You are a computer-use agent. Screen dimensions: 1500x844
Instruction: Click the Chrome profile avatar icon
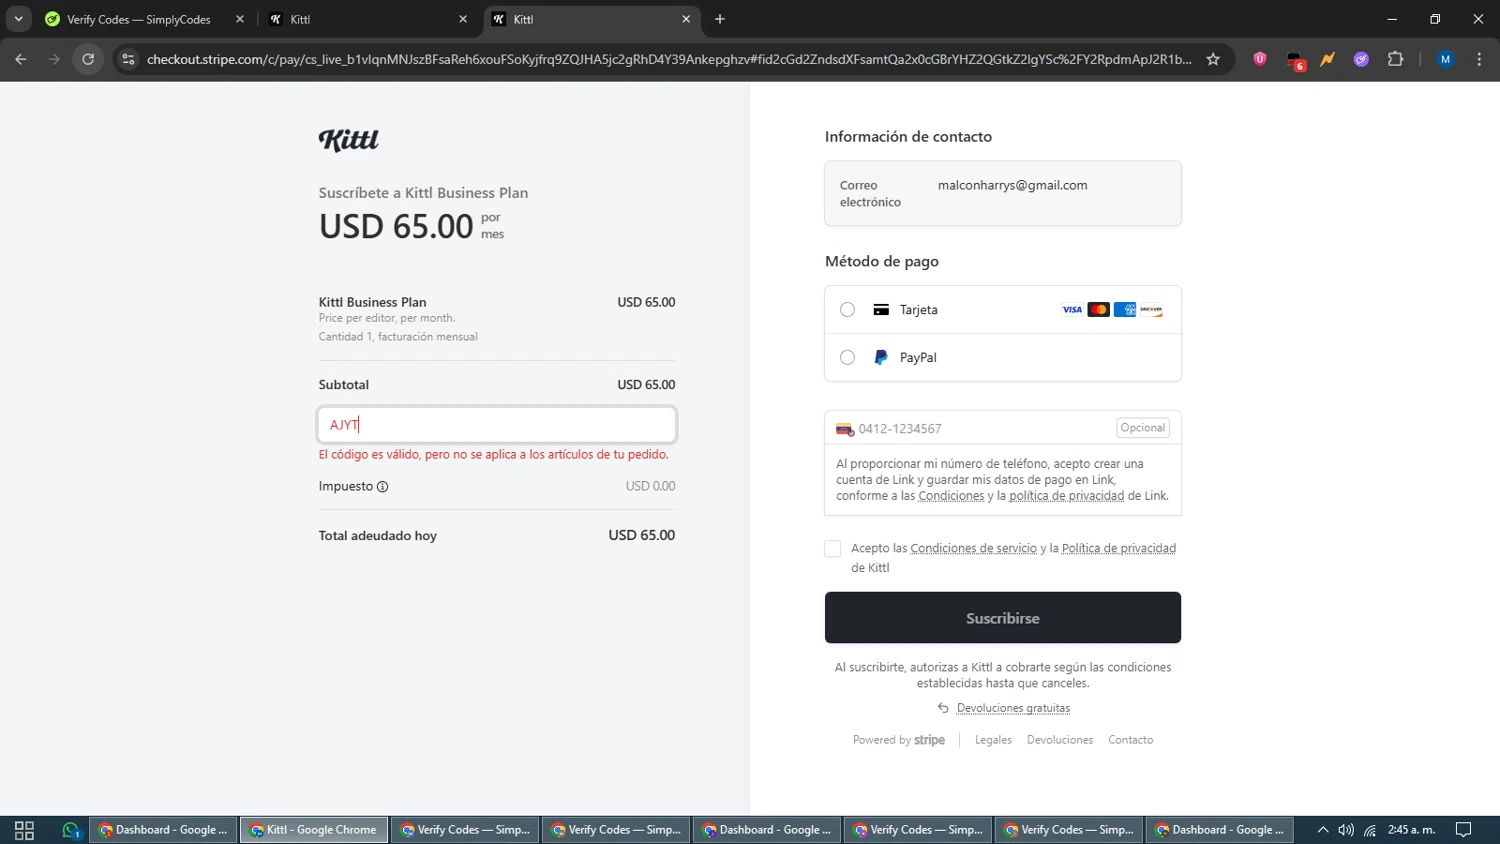(x=1445, y=59)
